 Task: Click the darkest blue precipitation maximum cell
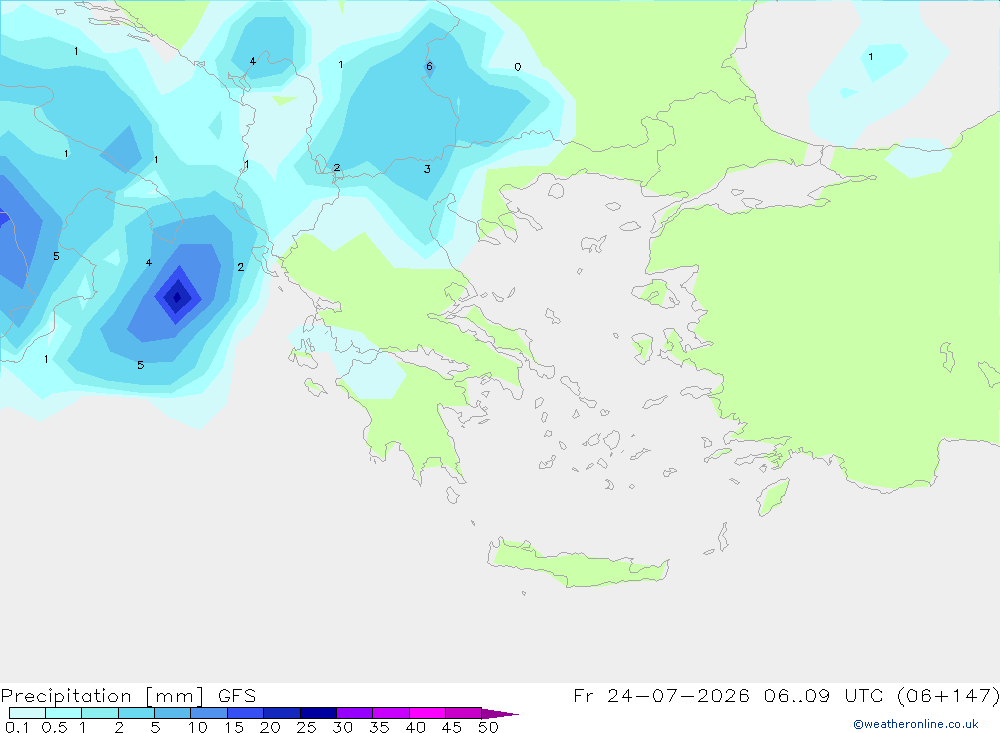[x=177, y=297]
